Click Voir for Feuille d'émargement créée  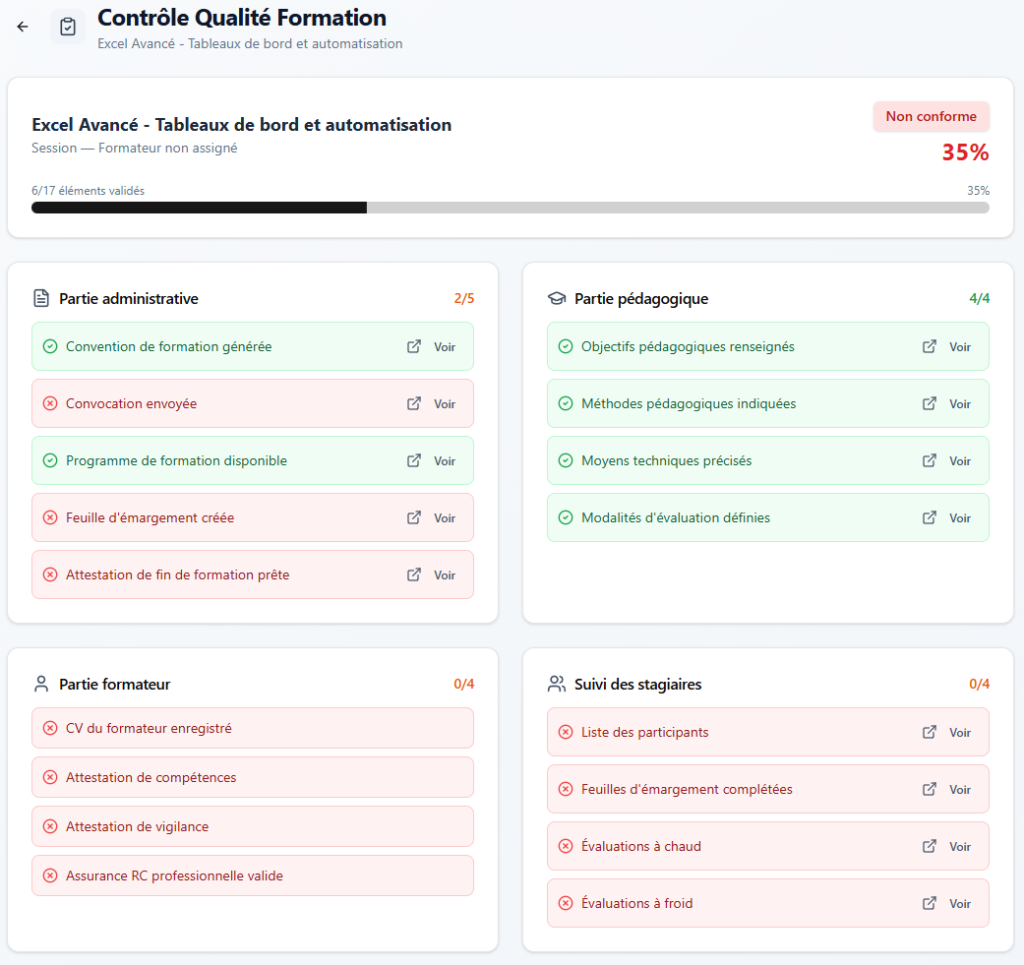pyautogui.click(x=445, y=518)
